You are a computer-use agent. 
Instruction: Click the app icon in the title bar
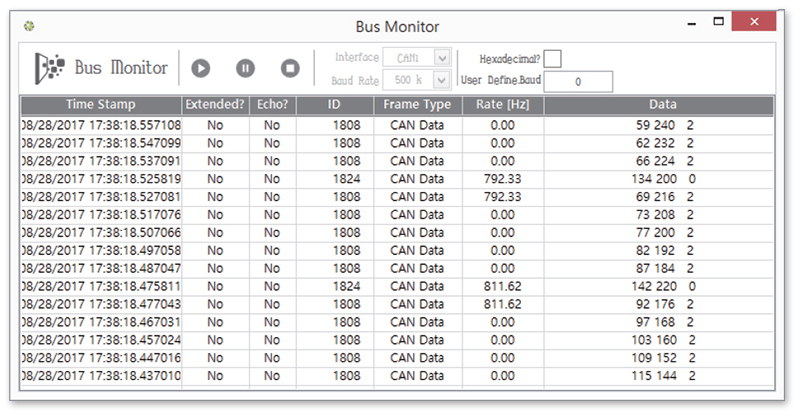click(x=29, y=26)
